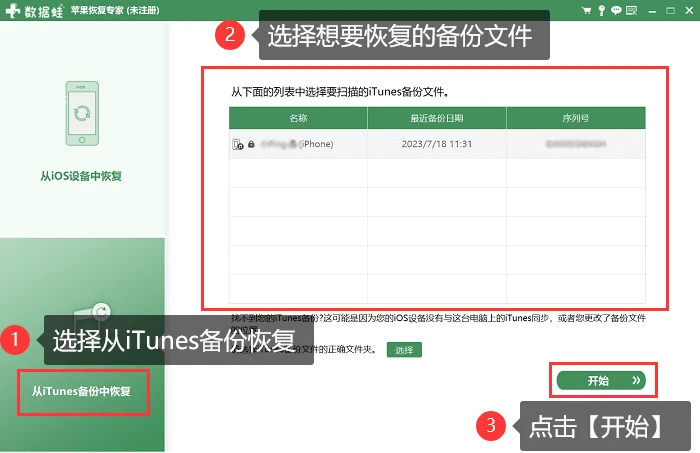
Task: Click the 序列号 column header
Action: point(576,118)
